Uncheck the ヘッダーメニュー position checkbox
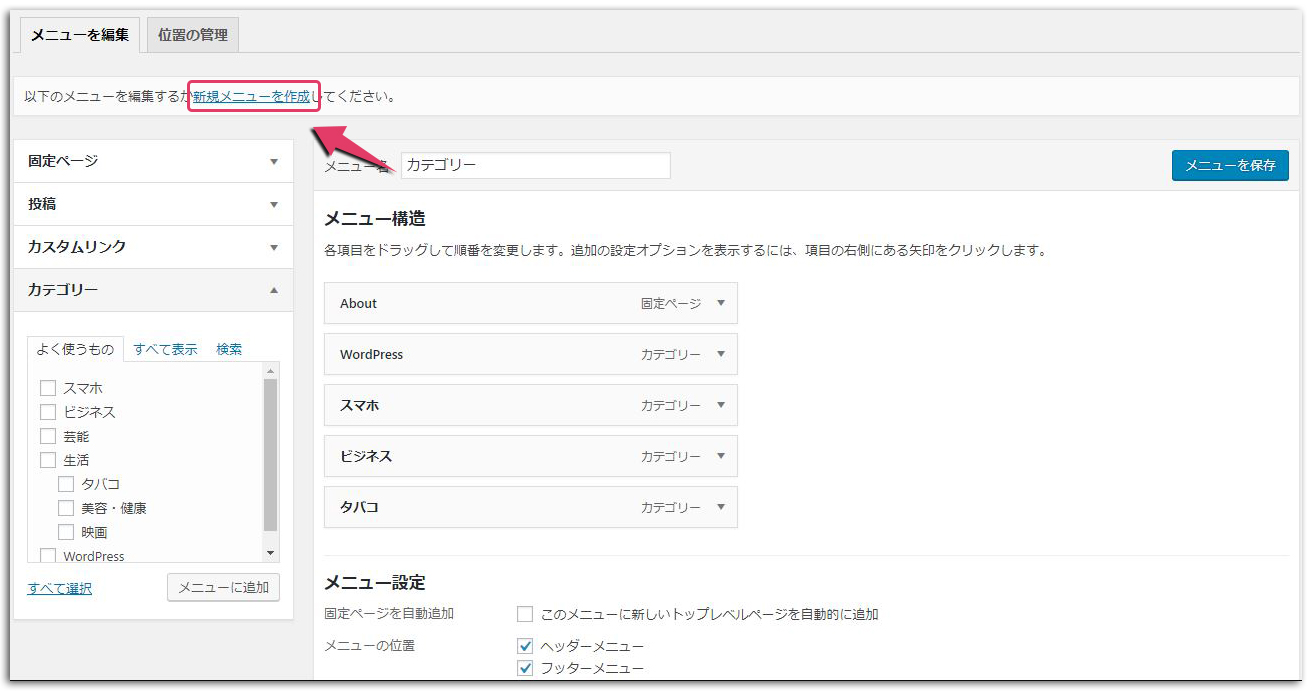Screen dimensions: 1312x691 [x=524, y=645]
